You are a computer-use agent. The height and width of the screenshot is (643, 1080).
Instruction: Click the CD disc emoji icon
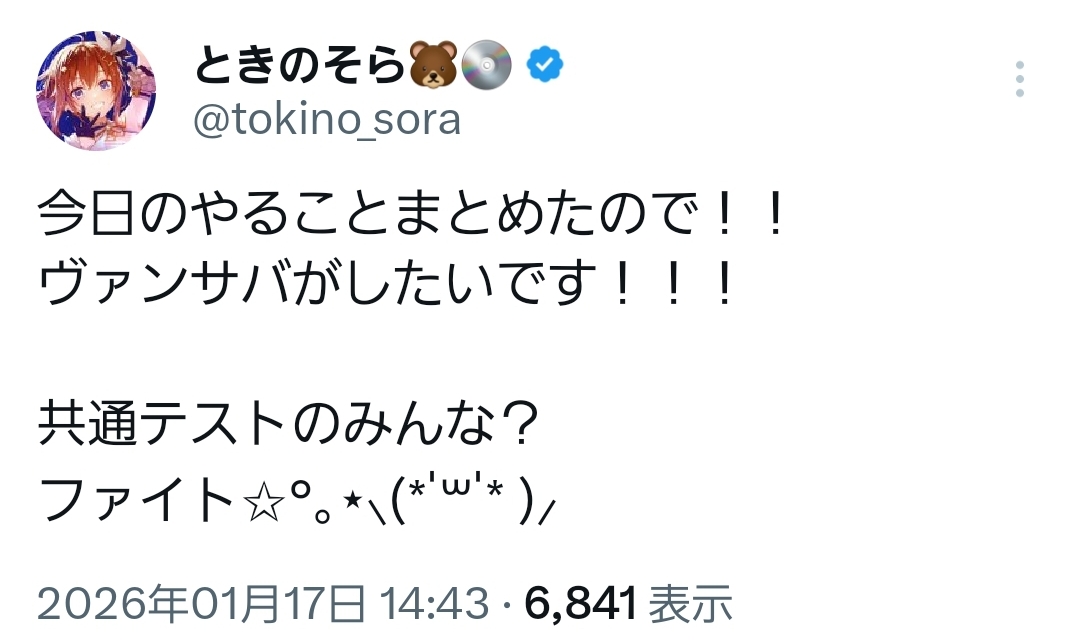tap(489, 65)
